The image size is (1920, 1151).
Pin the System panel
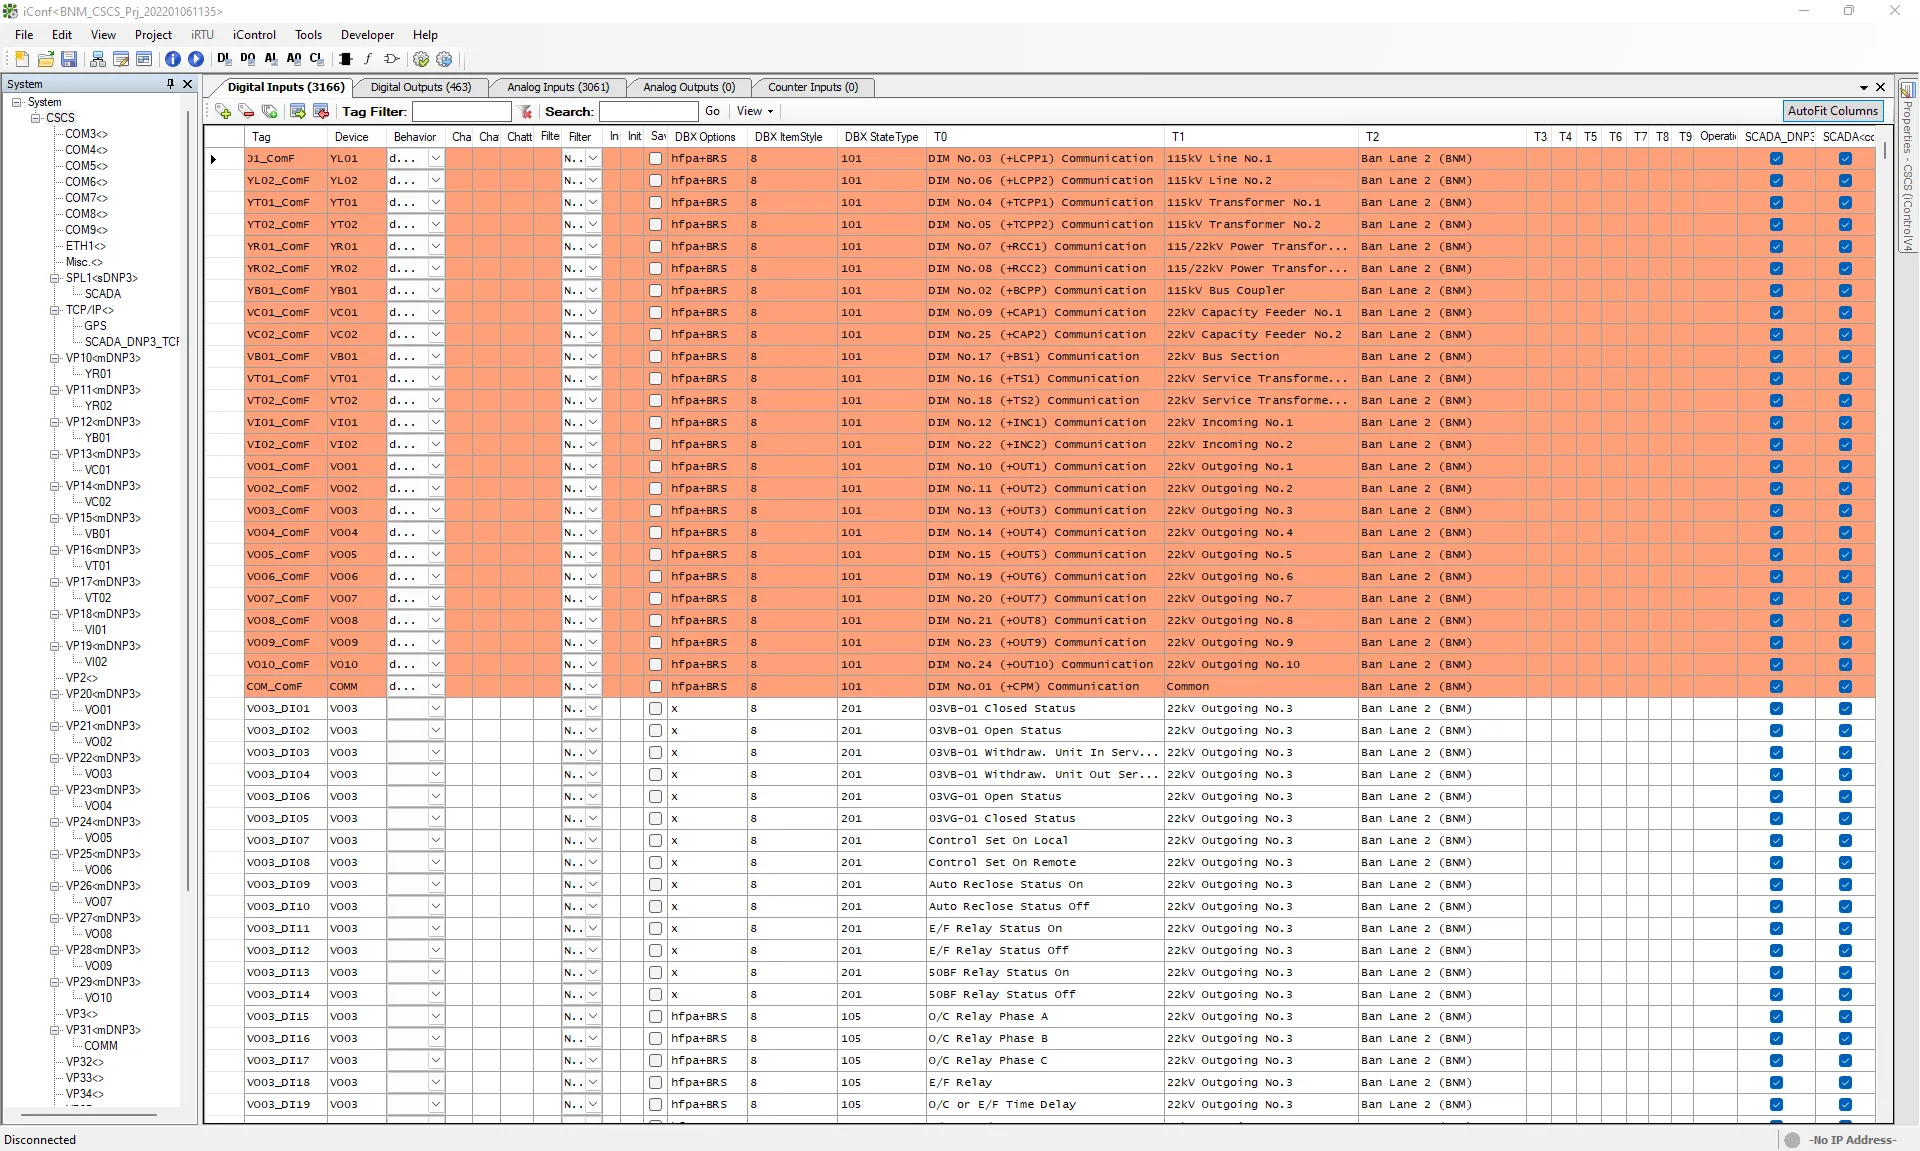pos(170,84)
